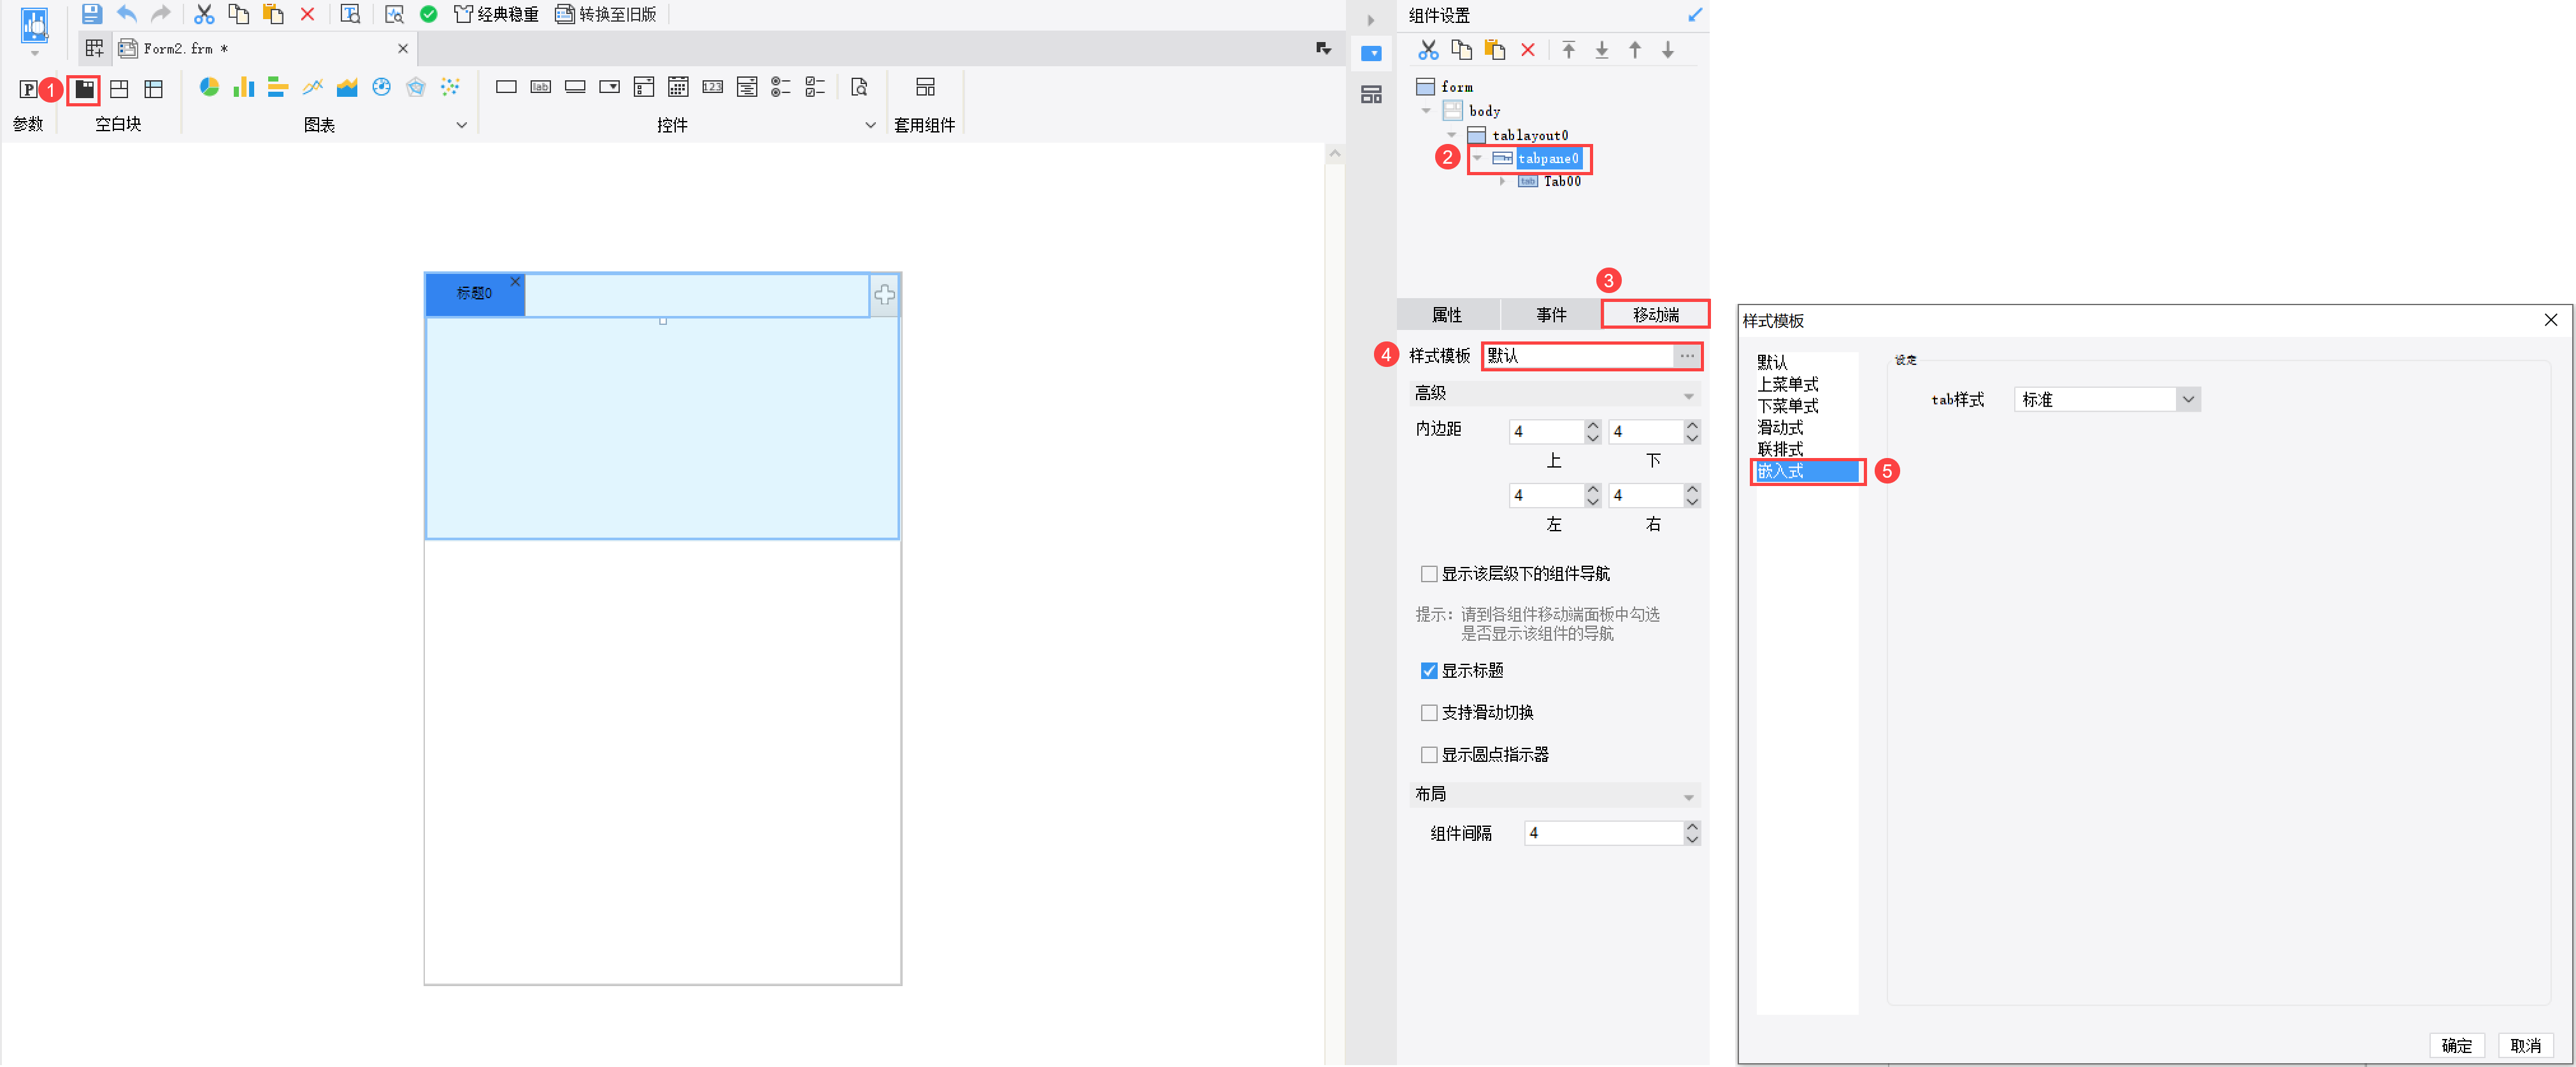Screen dimensions: 2576x1067
Task: Expand the 图表 chart list arrow
Action: [461, 125]
